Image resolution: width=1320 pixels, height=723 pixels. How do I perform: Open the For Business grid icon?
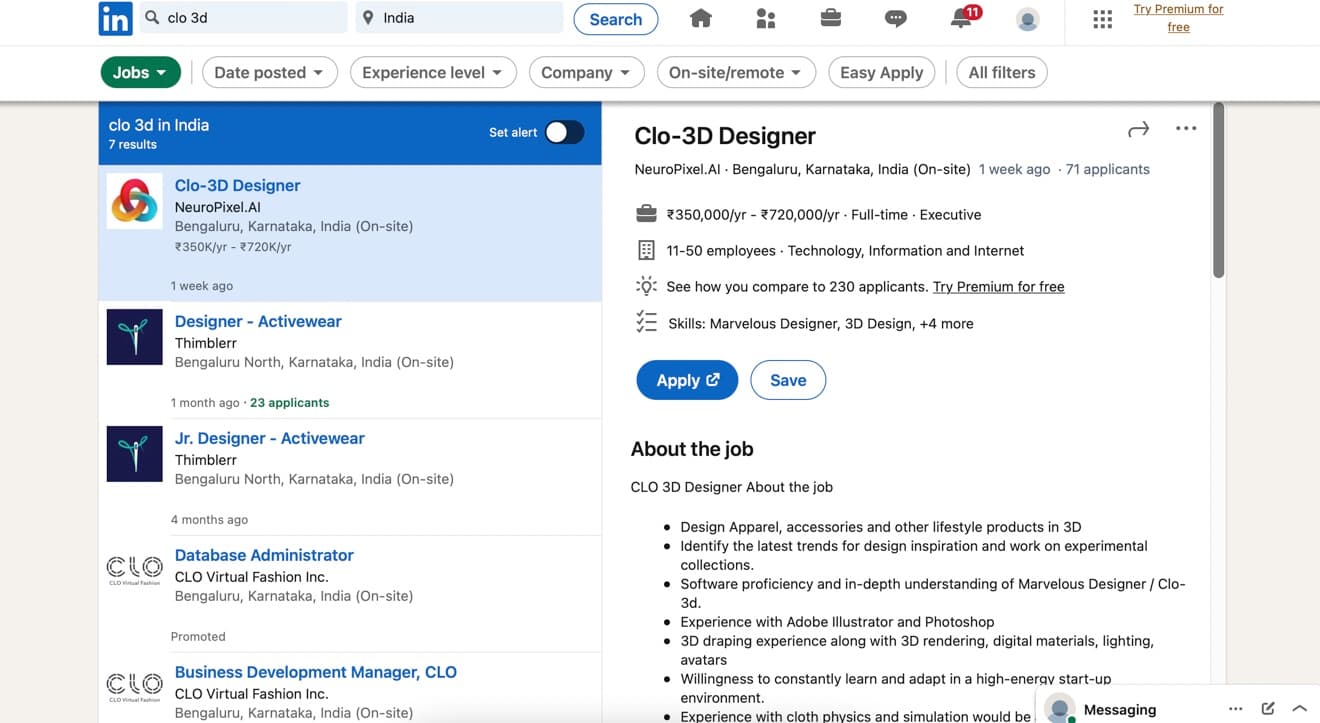point(1102,18)
